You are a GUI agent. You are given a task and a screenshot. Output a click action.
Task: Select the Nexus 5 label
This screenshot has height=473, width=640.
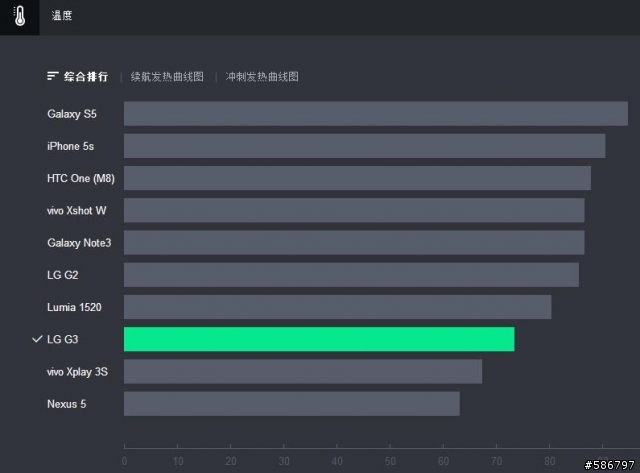67,404
